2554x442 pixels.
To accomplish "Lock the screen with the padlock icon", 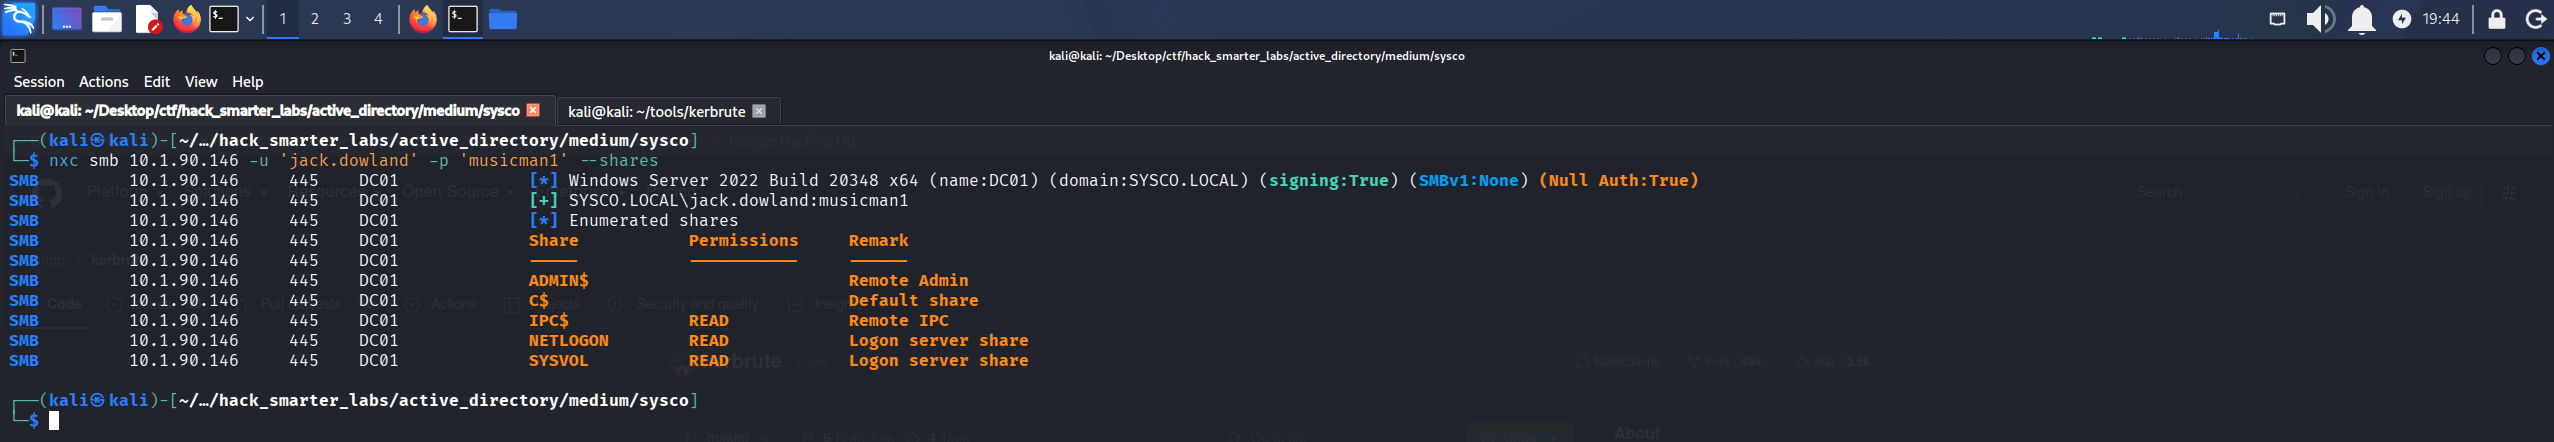I will click(2497, 18).
